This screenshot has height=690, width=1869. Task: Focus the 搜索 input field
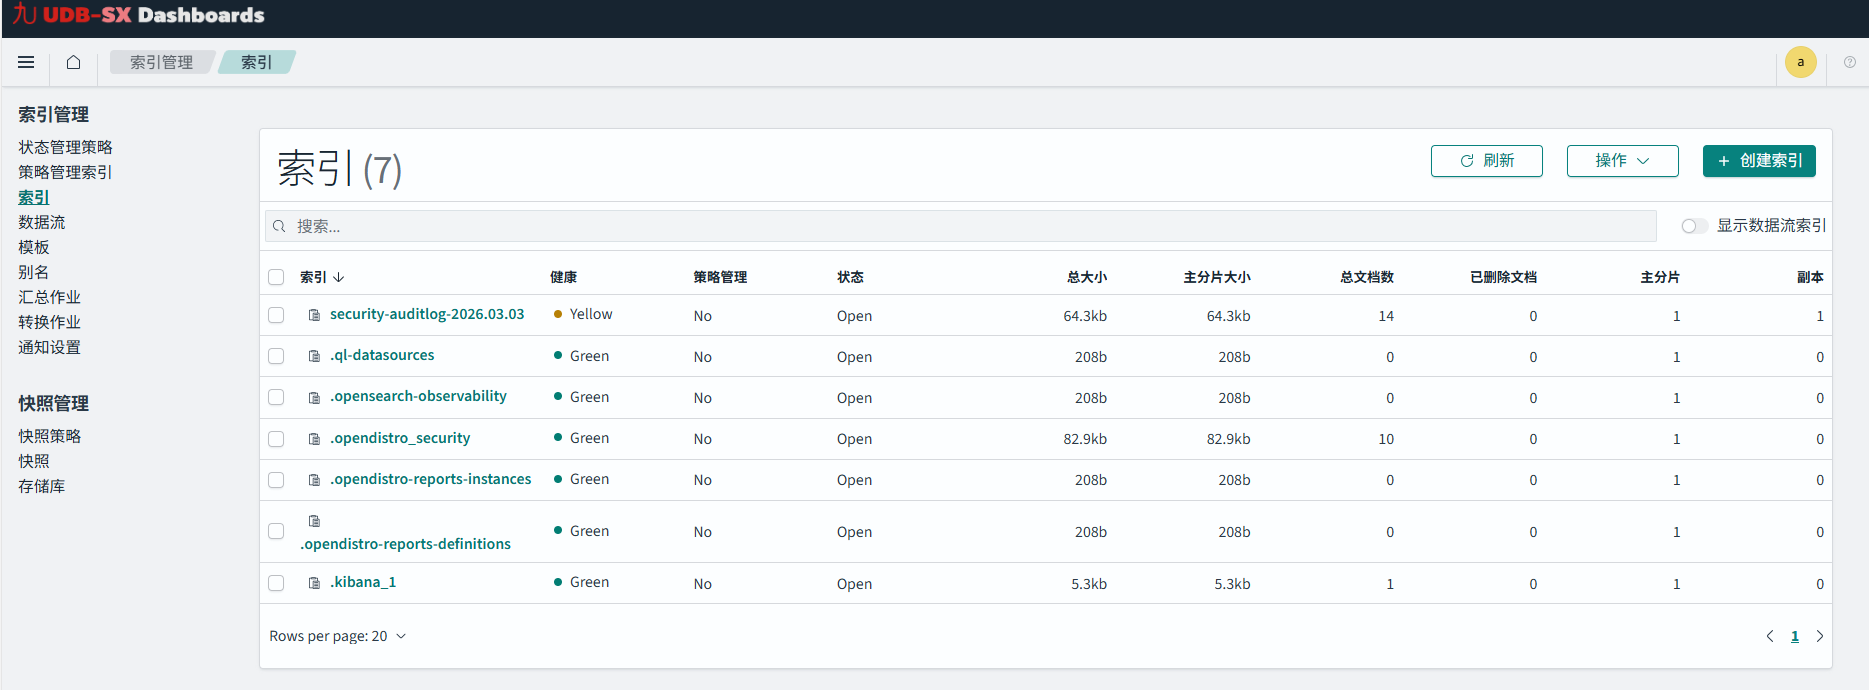[x=960, y=226]
